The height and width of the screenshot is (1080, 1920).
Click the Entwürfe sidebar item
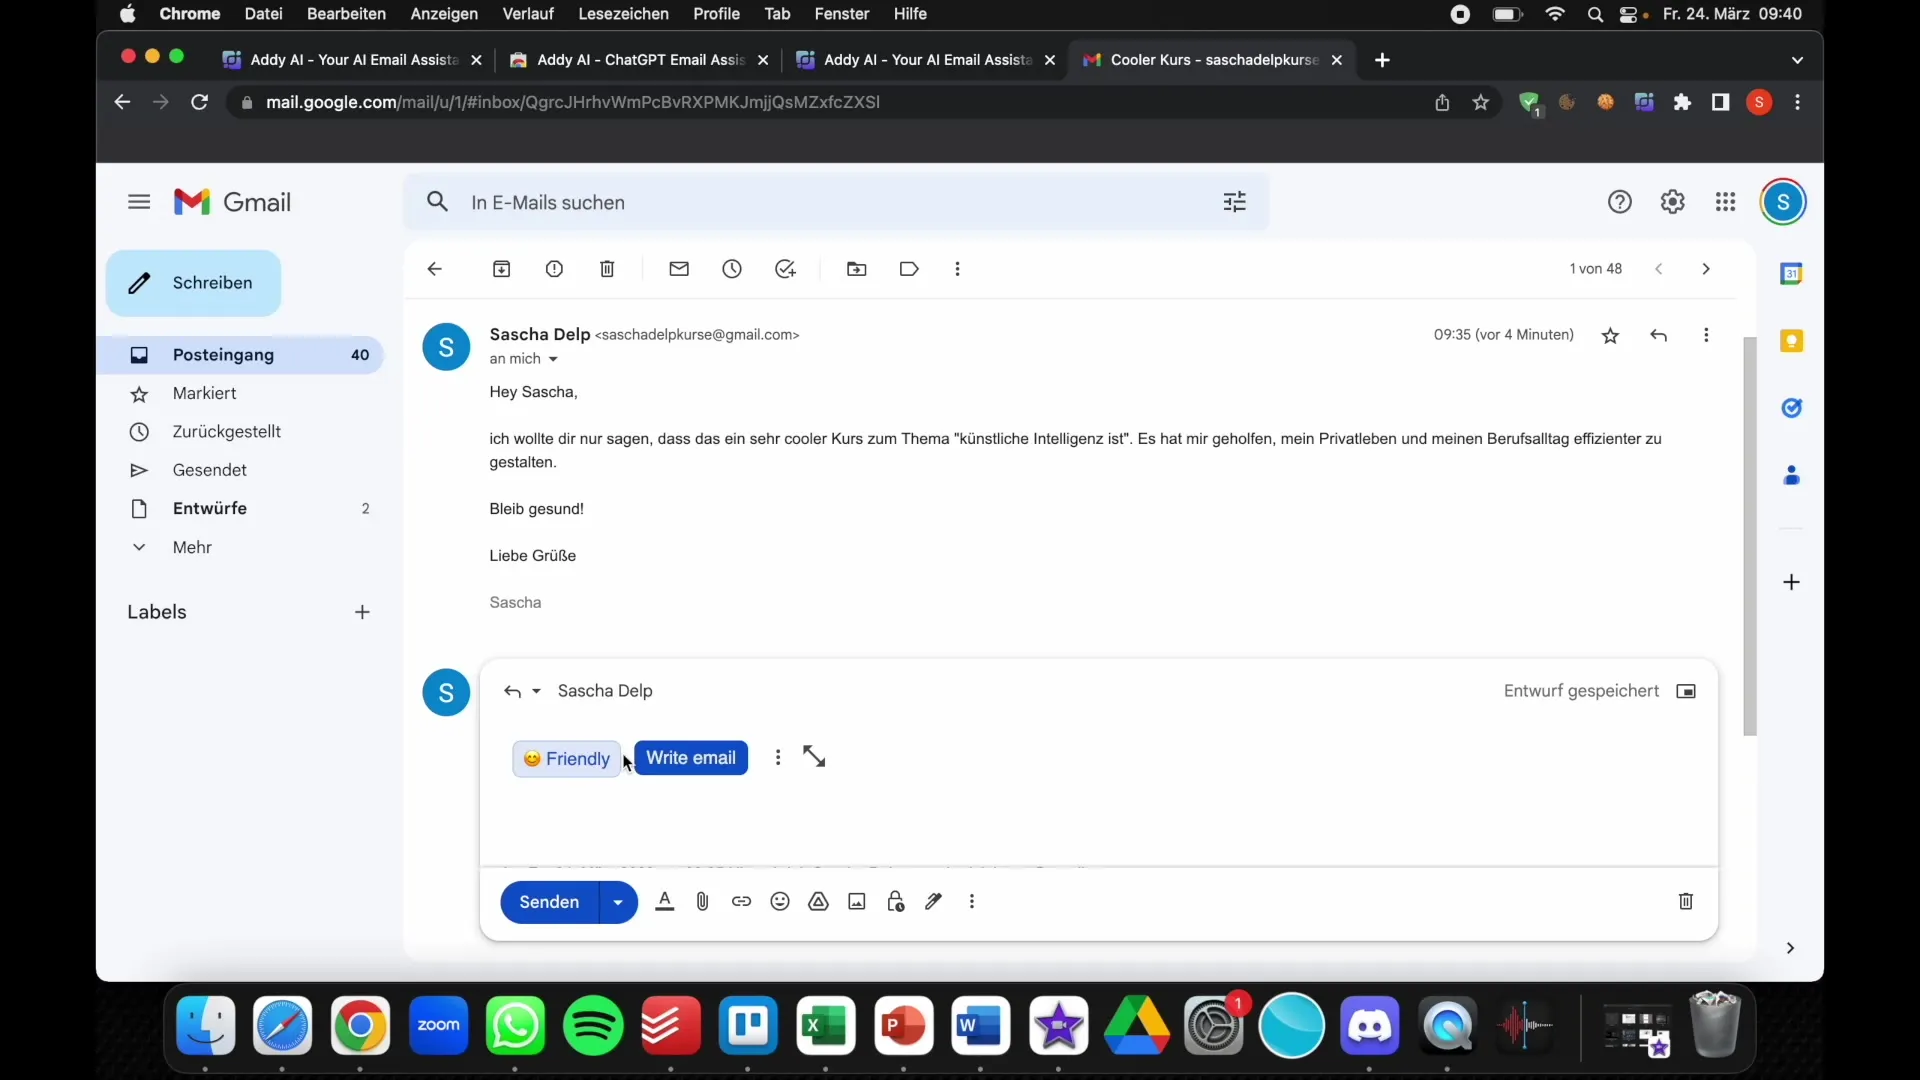[x=211, y=508]
